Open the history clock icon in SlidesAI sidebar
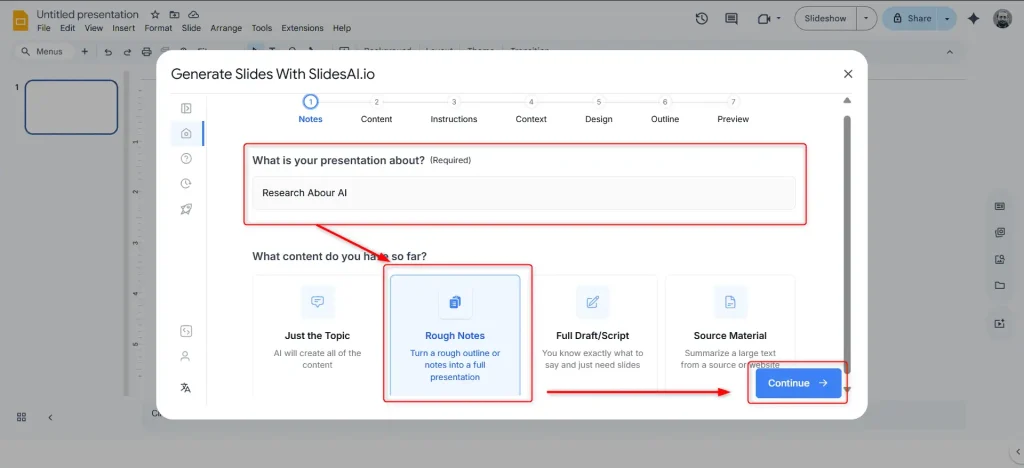Viewport: 1024px width, 468px height. pos(185,183)
